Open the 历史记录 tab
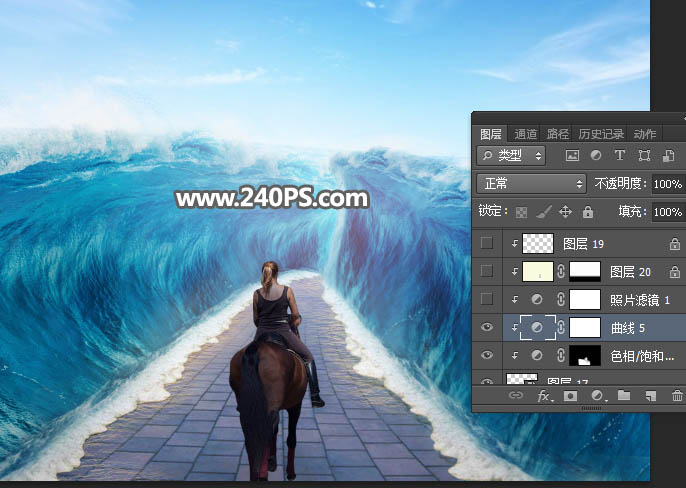686x488 pixels. pos(601,134)
